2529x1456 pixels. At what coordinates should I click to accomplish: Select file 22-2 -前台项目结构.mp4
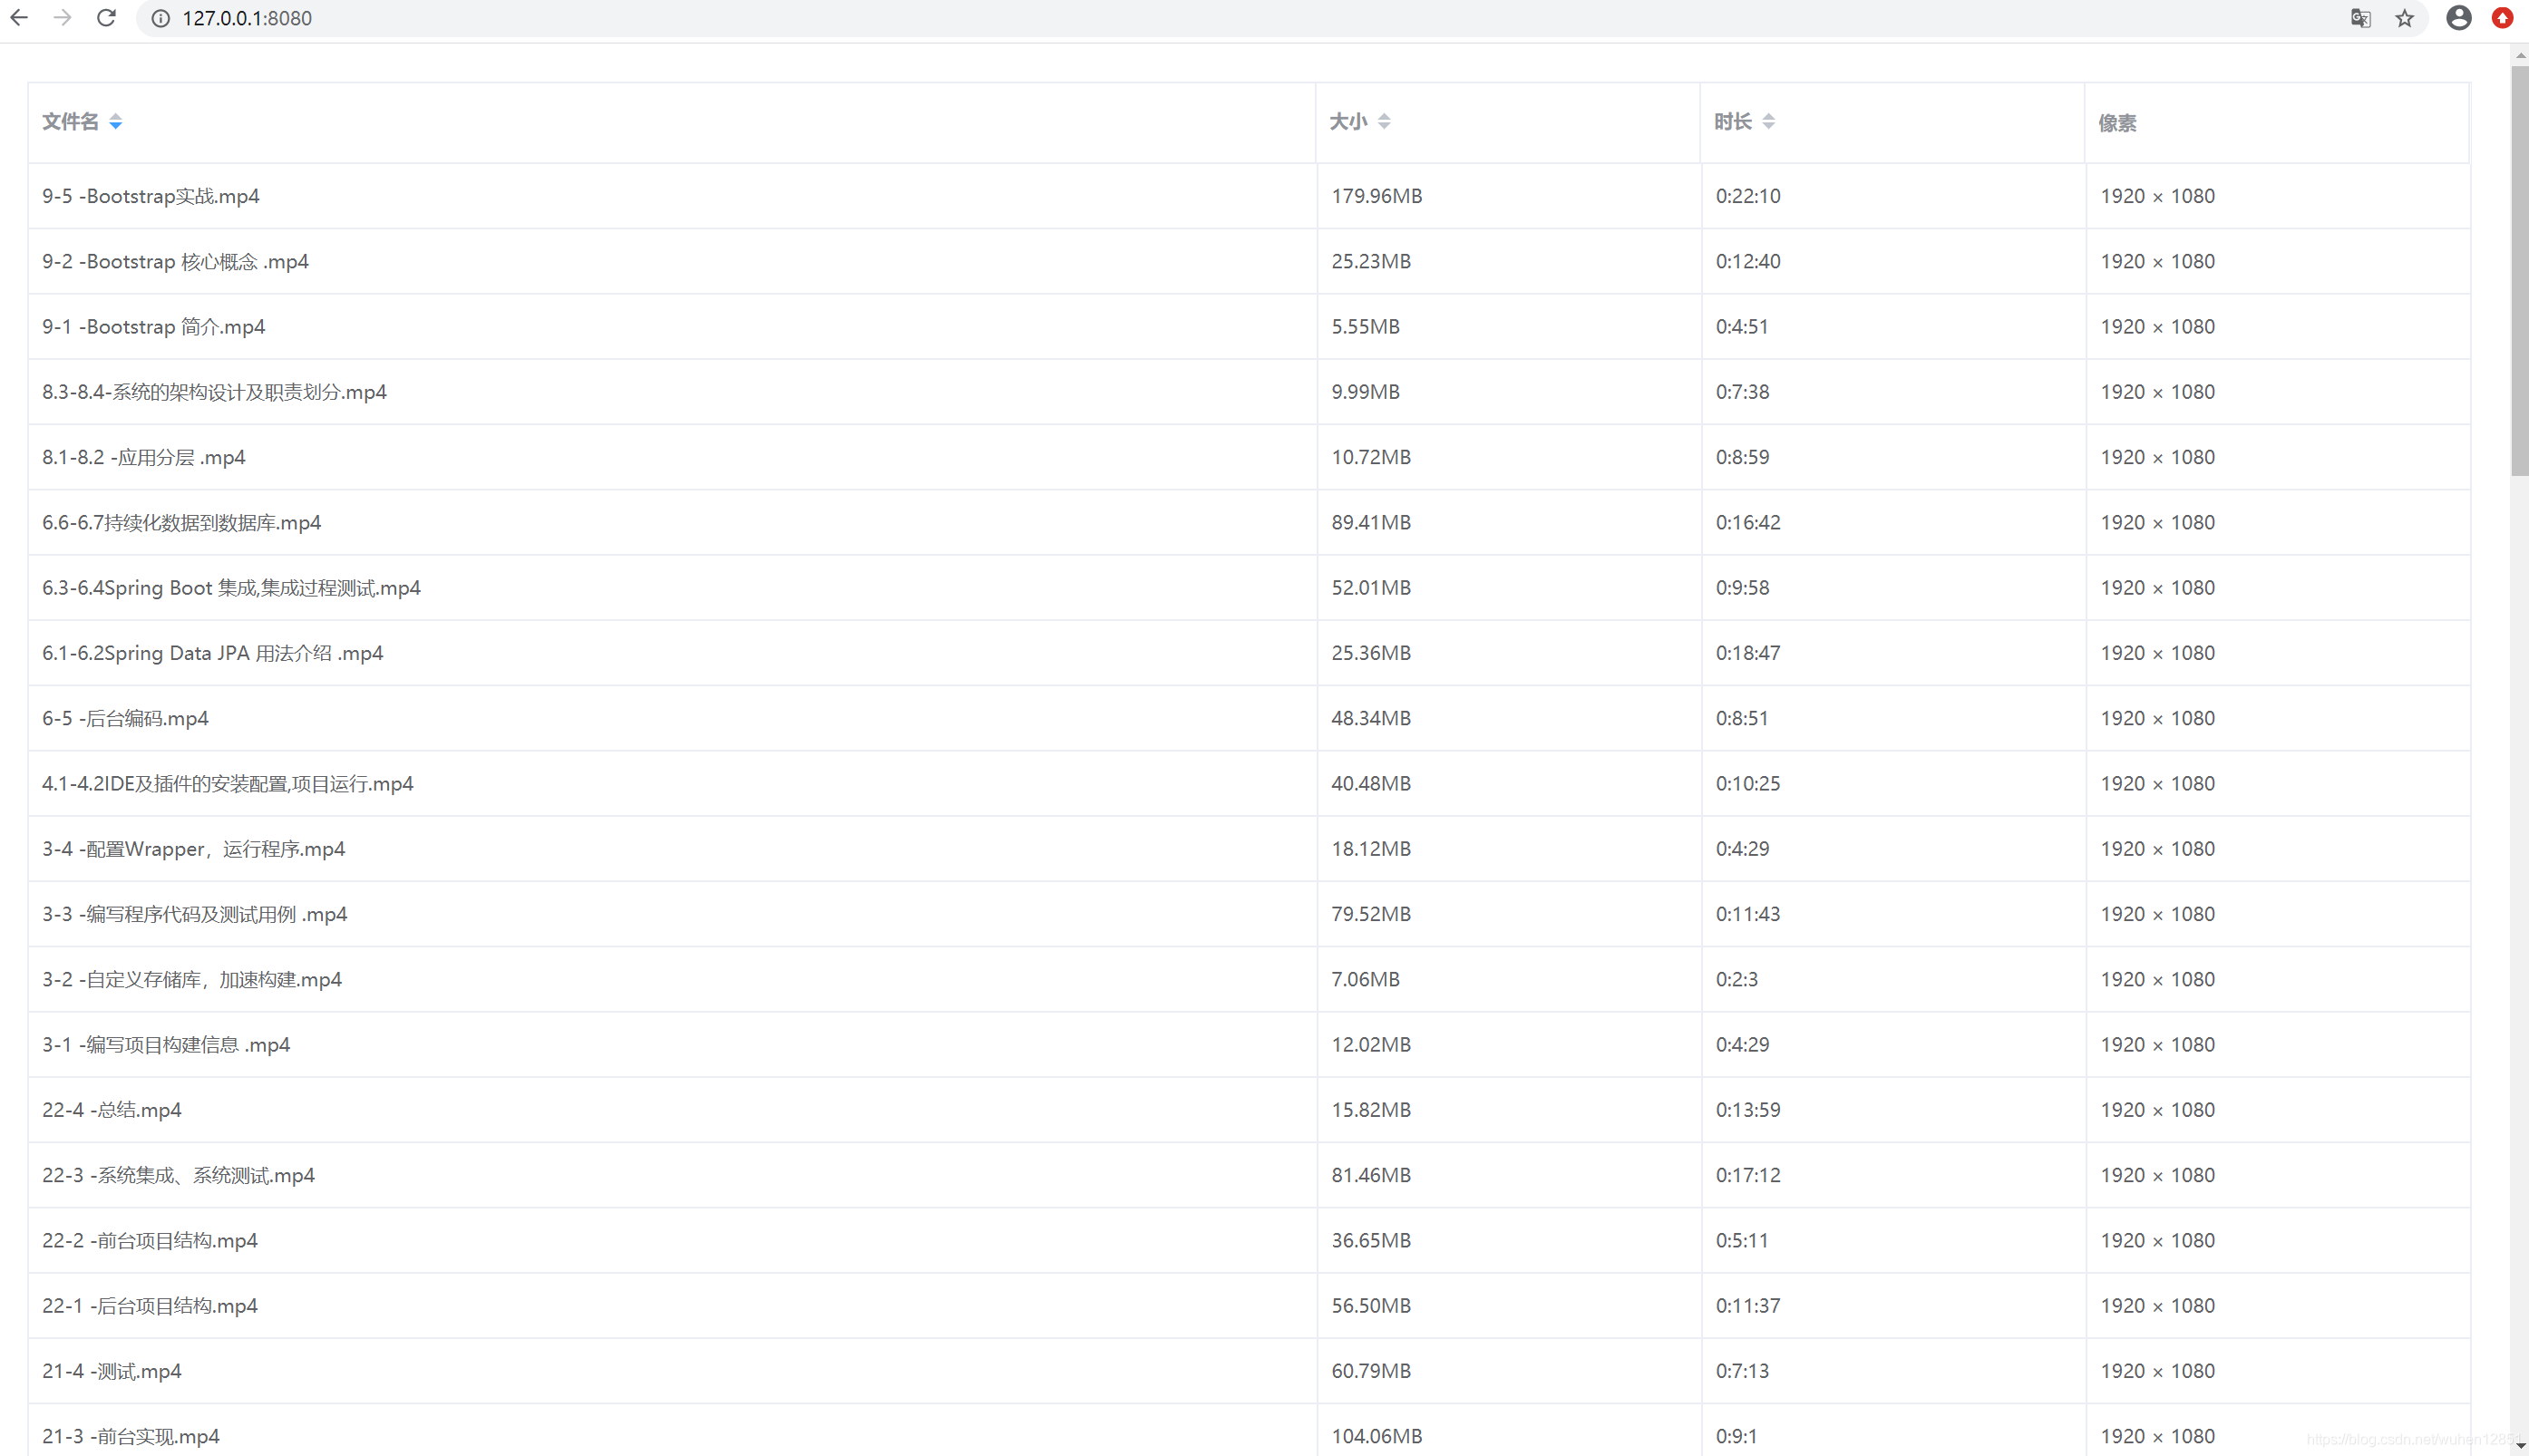pos(150,1241)
